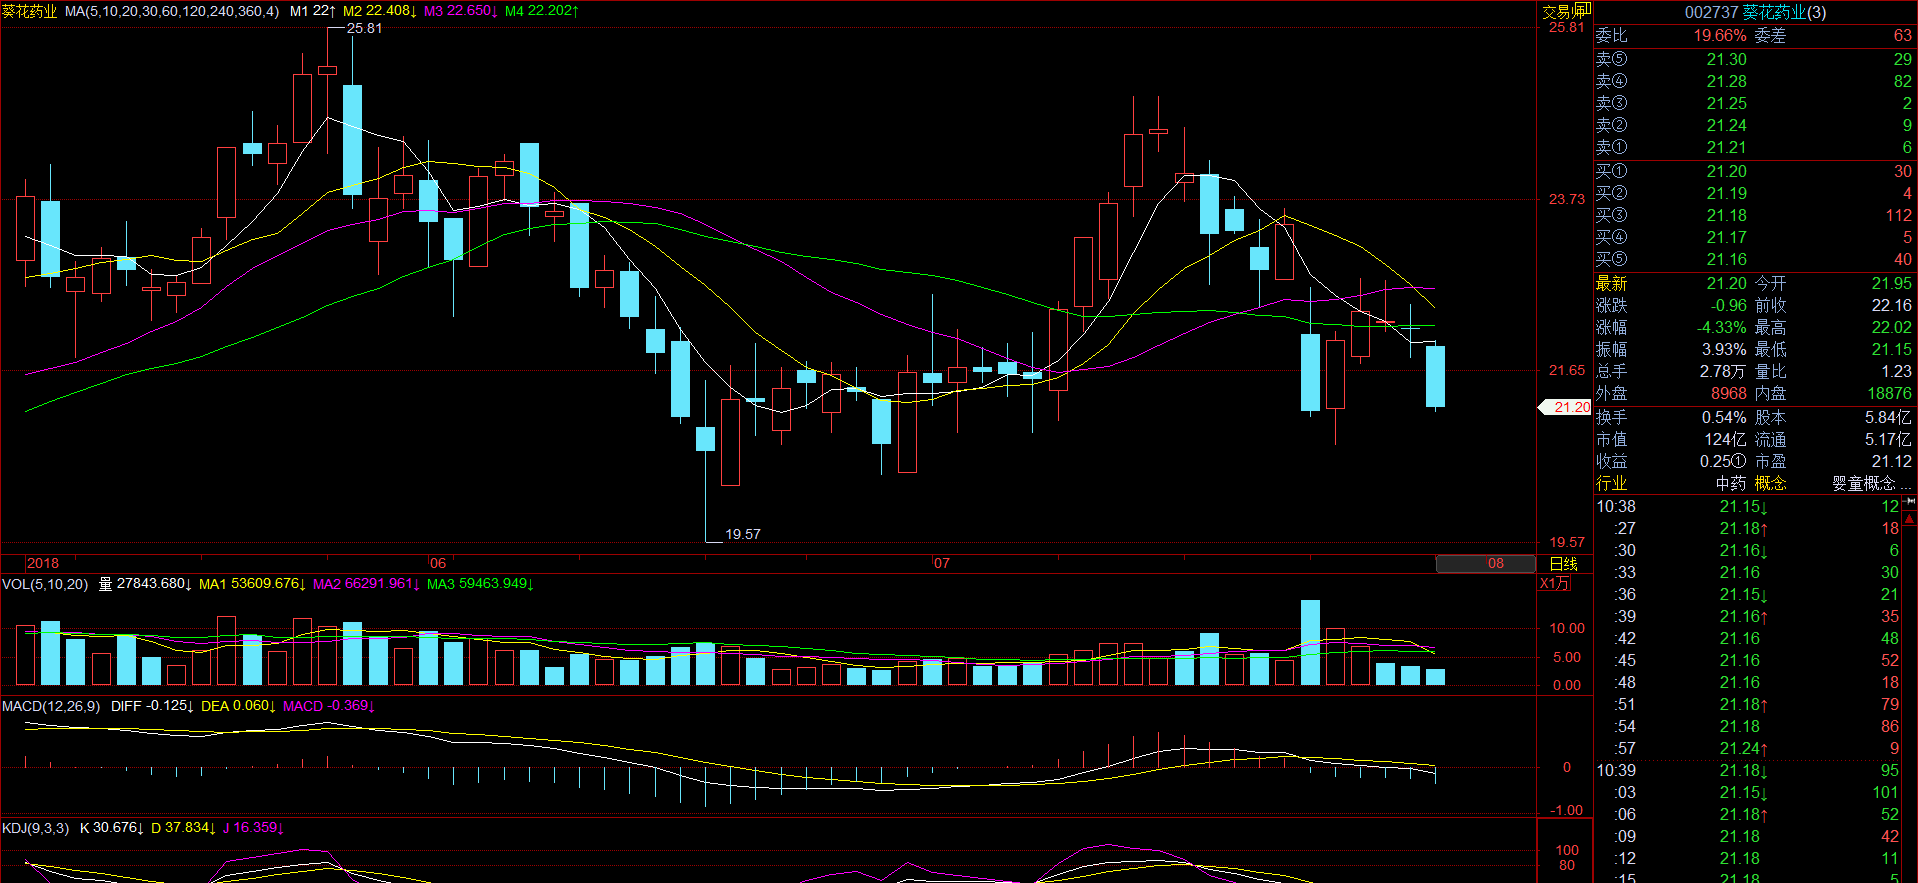Click the yellow 概念 link

pyautogui.click(x=1770, y=483)
